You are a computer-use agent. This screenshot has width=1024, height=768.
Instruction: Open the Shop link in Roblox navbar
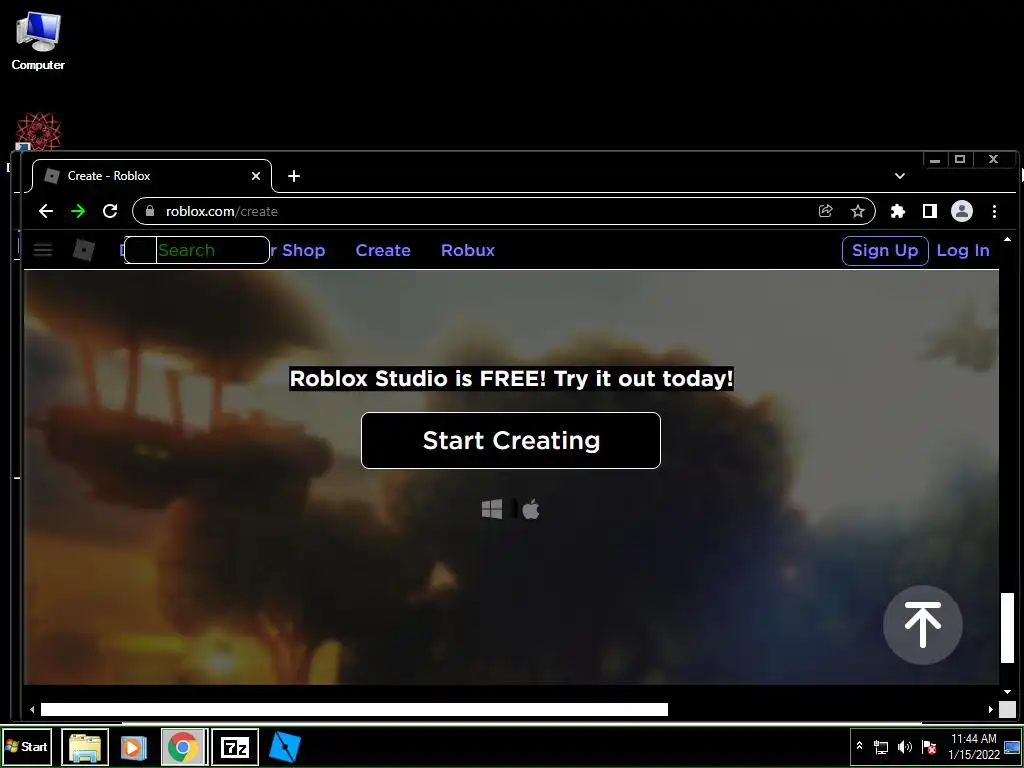click(303, 250)
